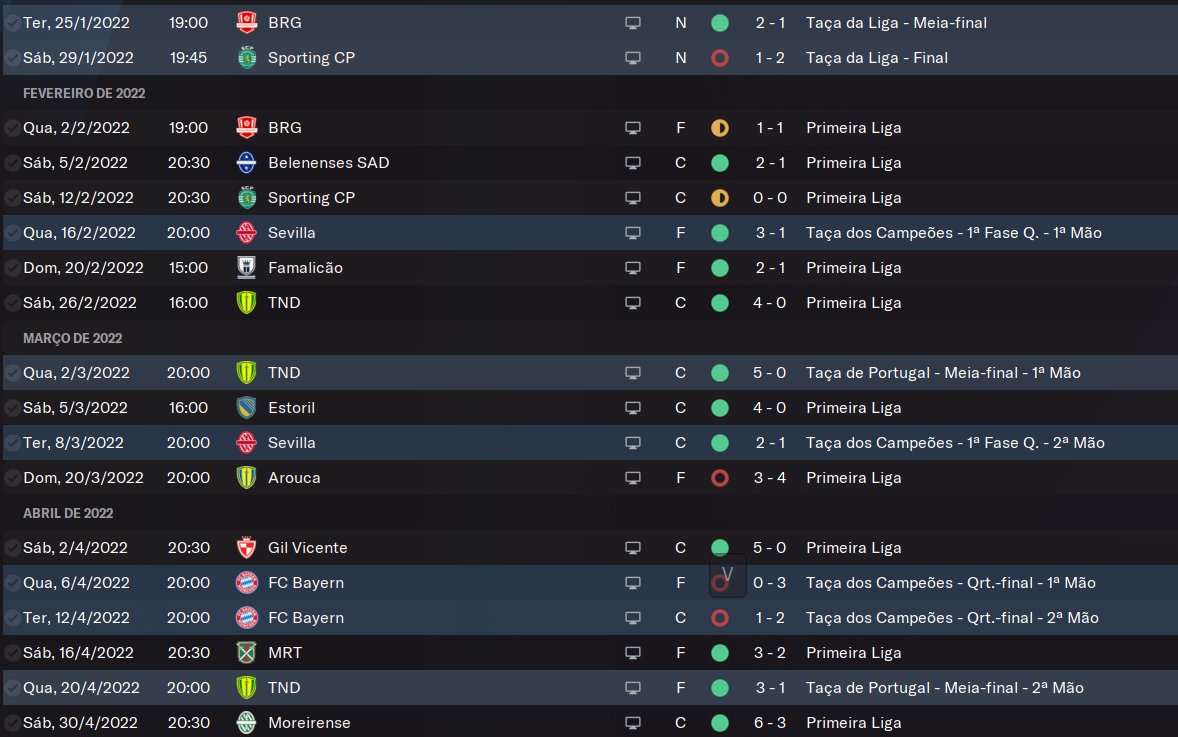The height and width of the screenshot is (737, 1178).
Task: Open the 6 - 3 result against Moreirense
Action: [x=770, y=723]
